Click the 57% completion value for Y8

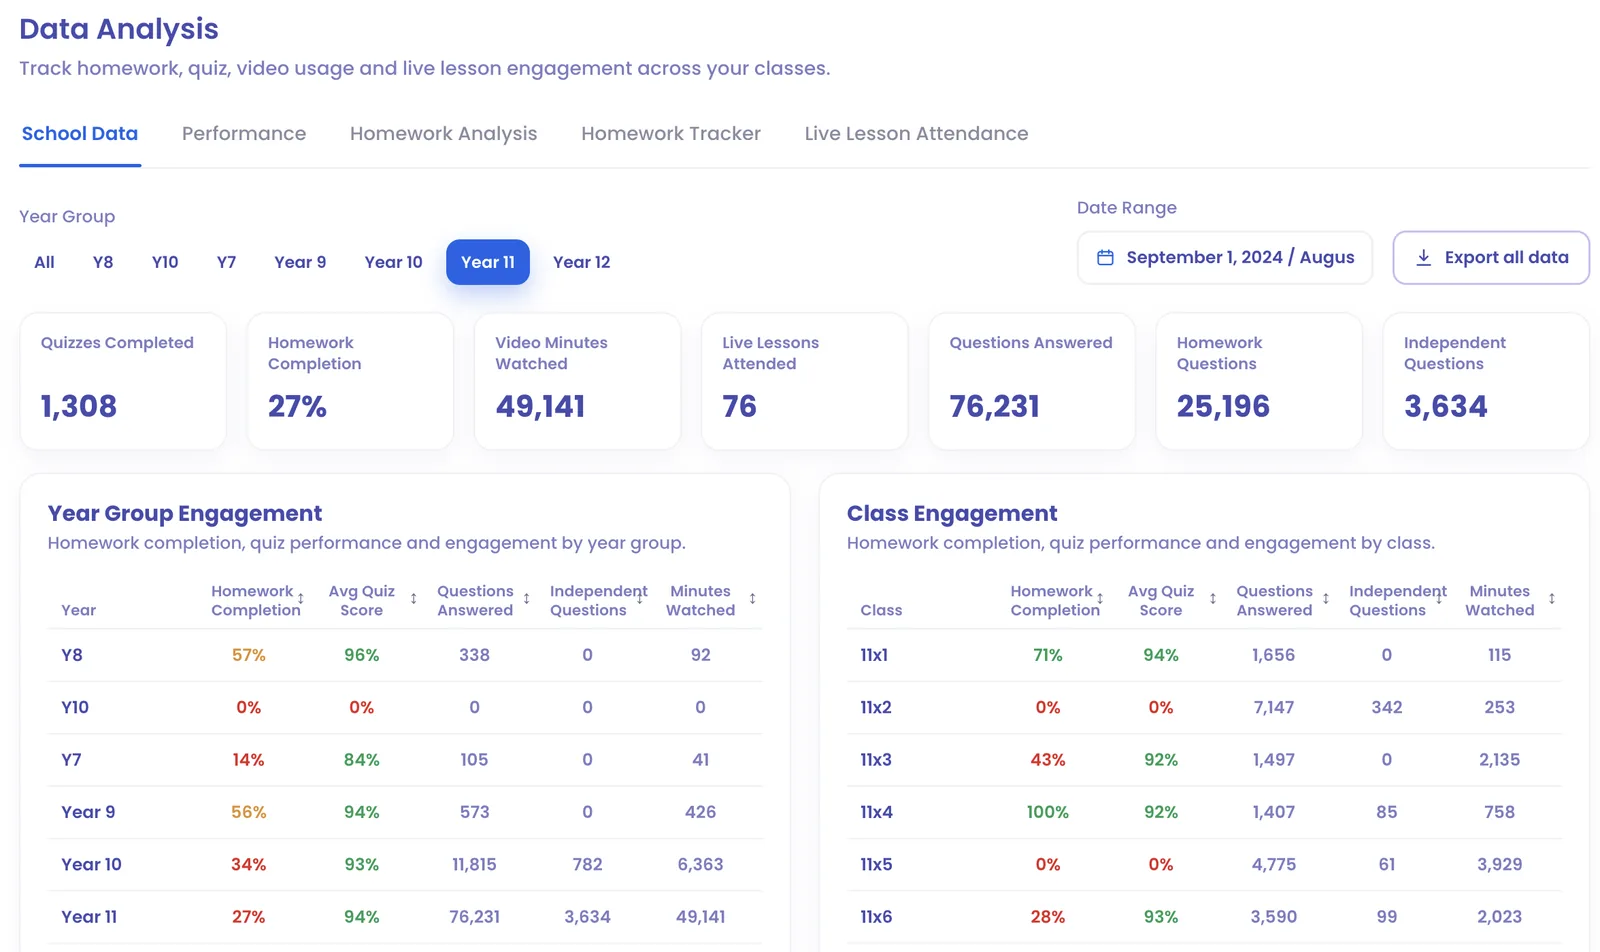(x=248, y=655)
